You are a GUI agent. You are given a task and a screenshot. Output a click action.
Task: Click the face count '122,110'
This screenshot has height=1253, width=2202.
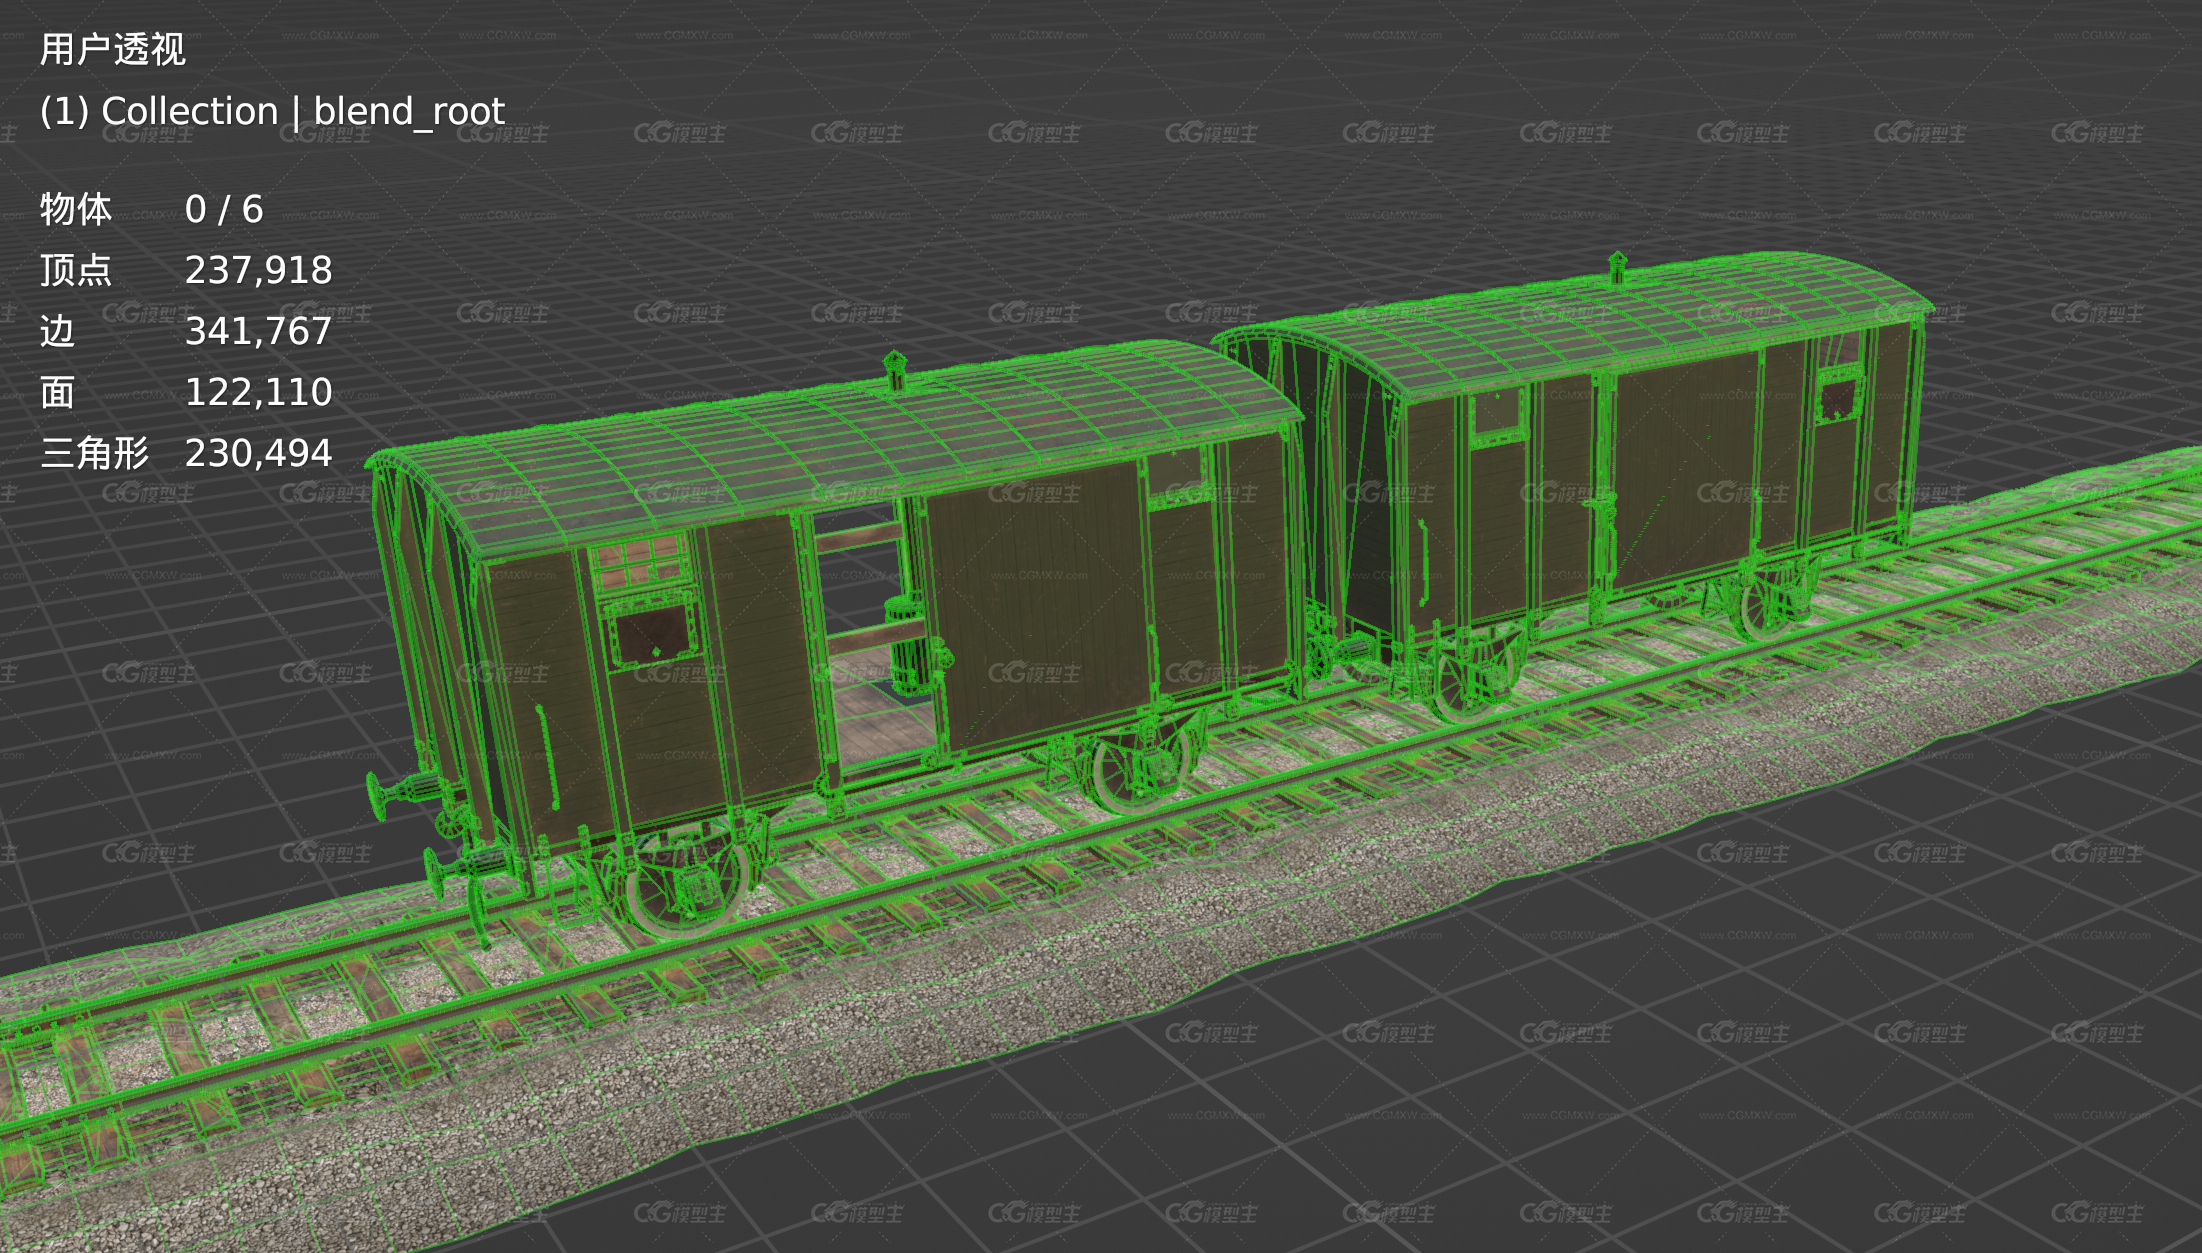coord(258,392)
